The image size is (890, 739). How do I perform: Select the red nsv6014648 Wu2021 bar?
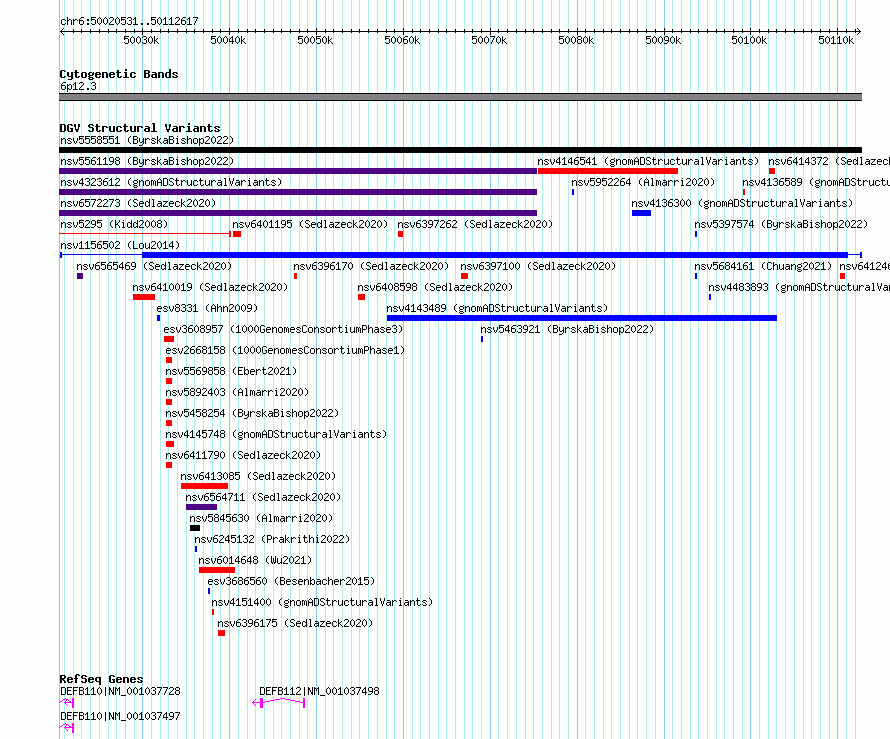tap(217, 570)
